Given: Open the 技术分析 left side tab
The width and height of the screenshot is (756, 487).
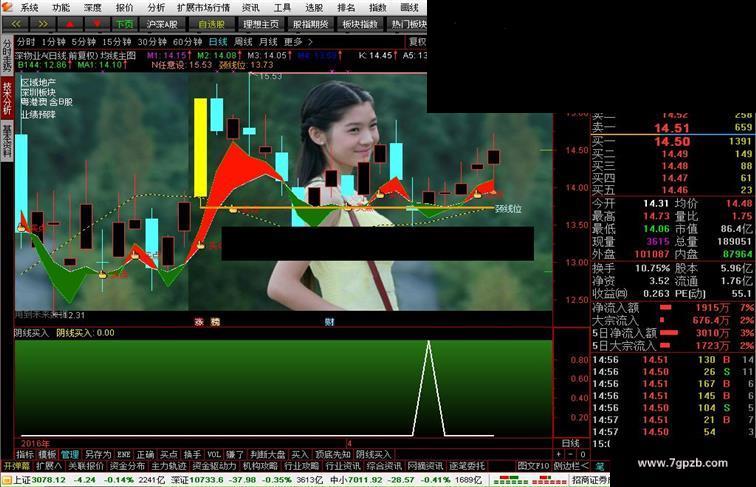Looking at the screenshot, I should (x=7, y=98).
